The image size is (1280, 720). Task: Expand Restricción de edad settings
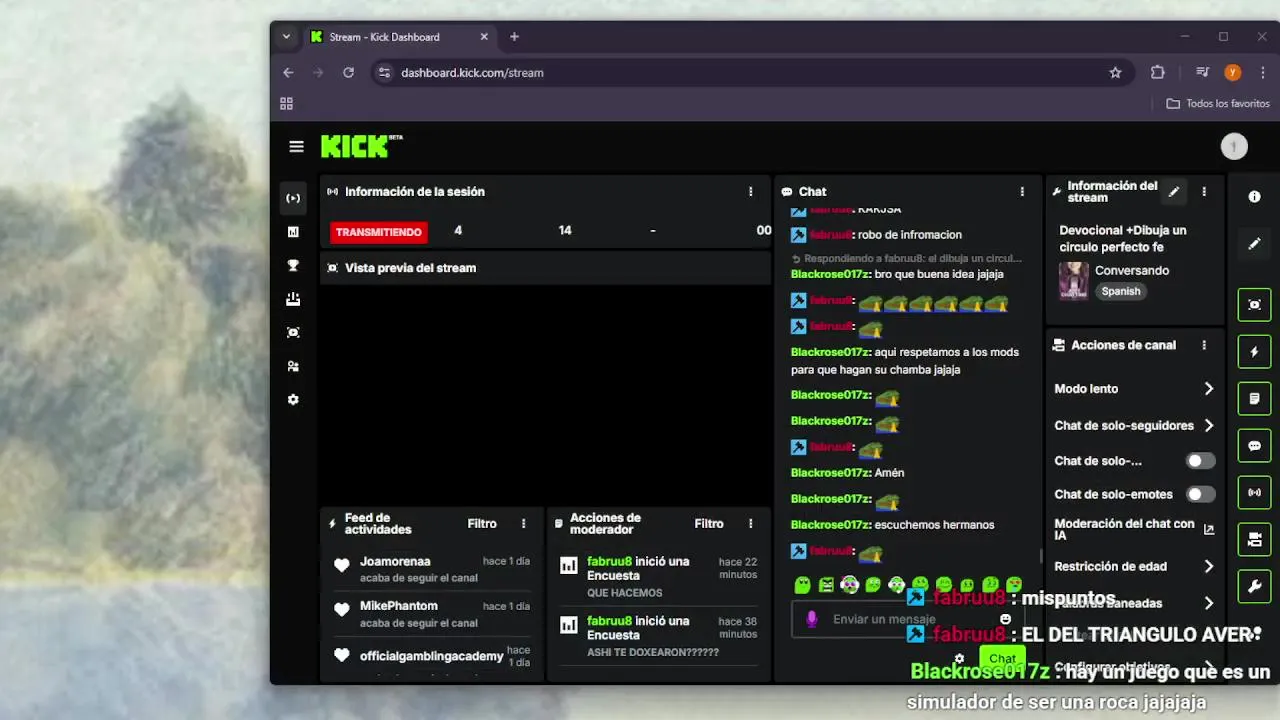coord(1208,566)
